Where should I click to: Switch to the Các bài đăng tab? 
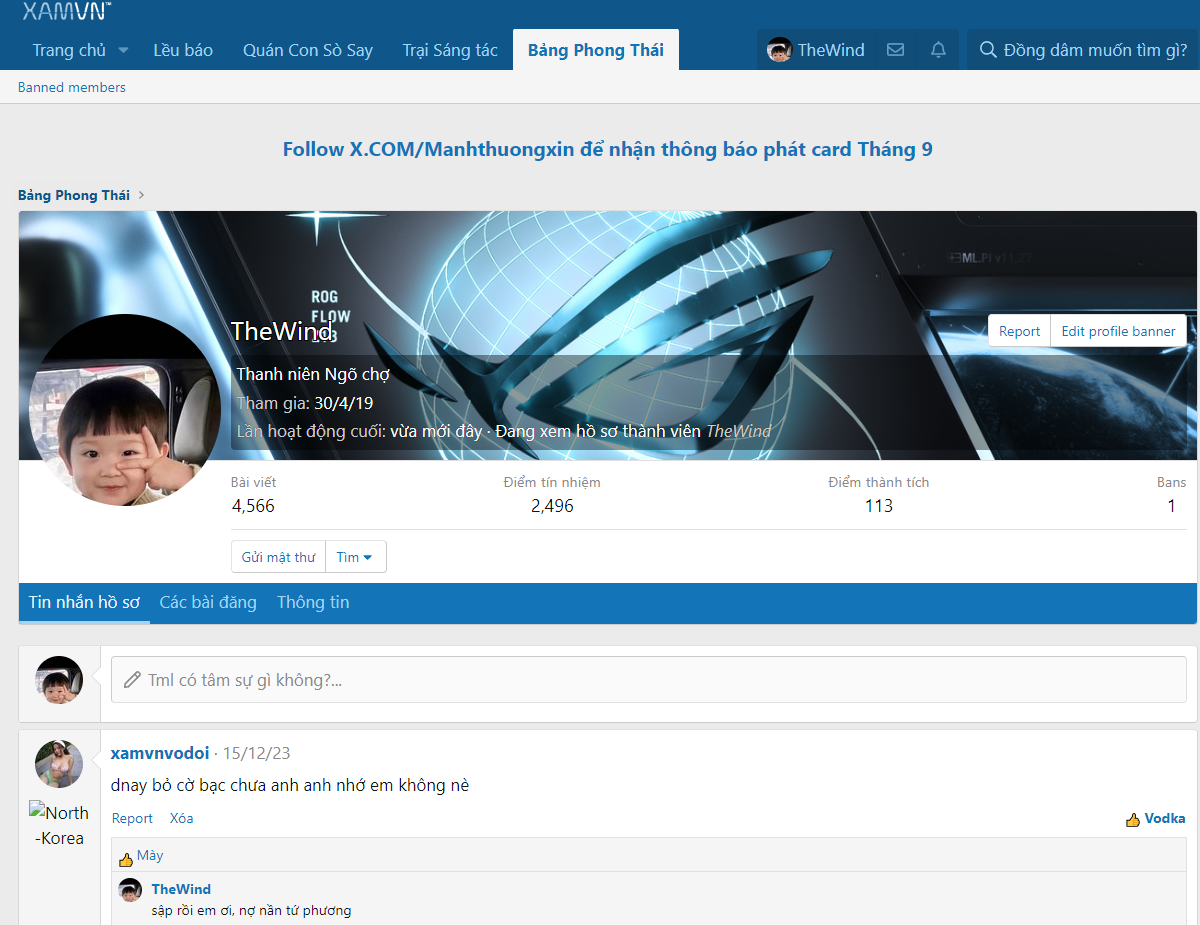pyautogui.click(x=208, y=602)
